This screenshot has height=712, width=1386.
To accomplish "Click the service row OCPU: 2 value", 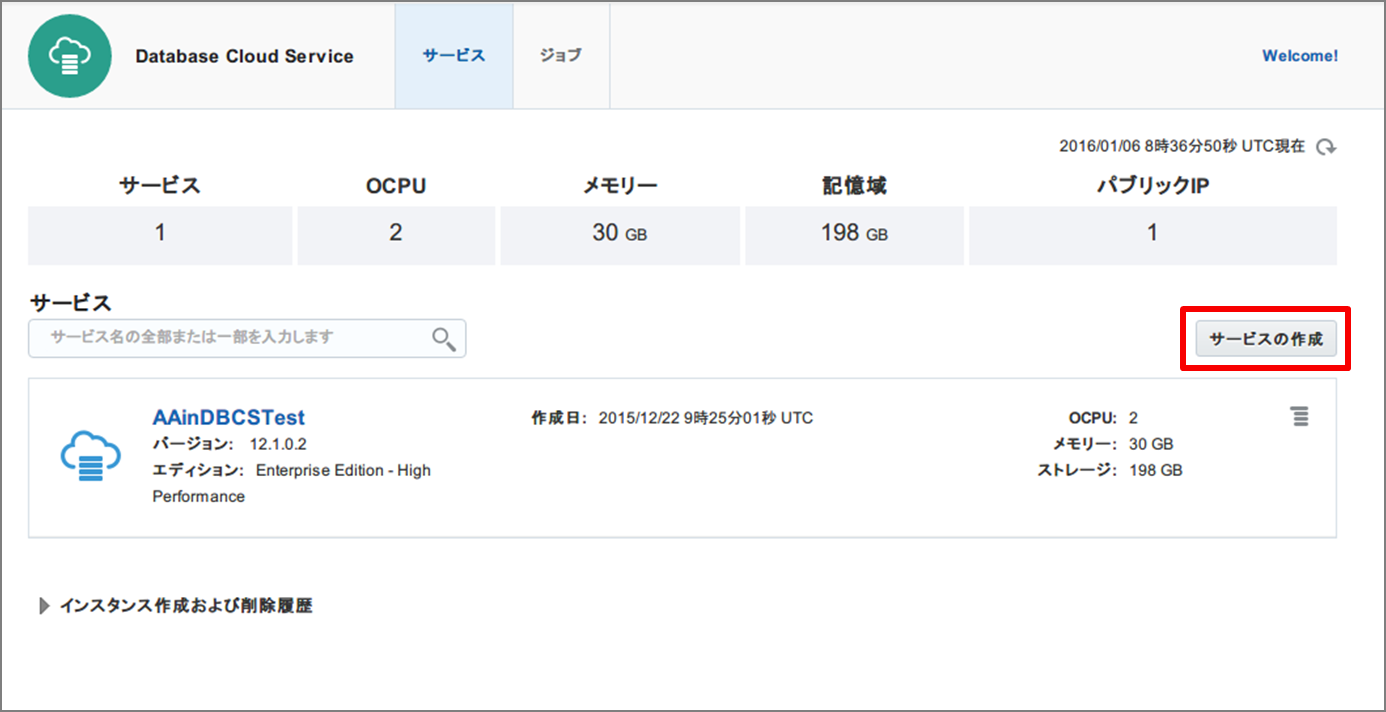I will click(x=1133, y=418).
